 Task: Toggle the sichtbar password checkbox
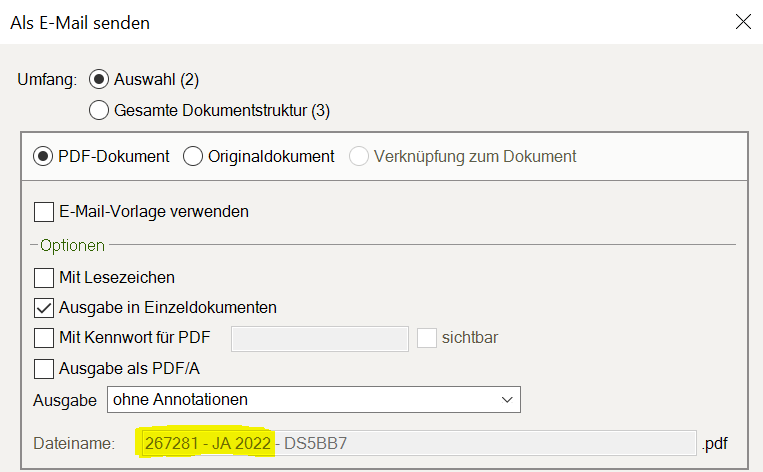427,338
